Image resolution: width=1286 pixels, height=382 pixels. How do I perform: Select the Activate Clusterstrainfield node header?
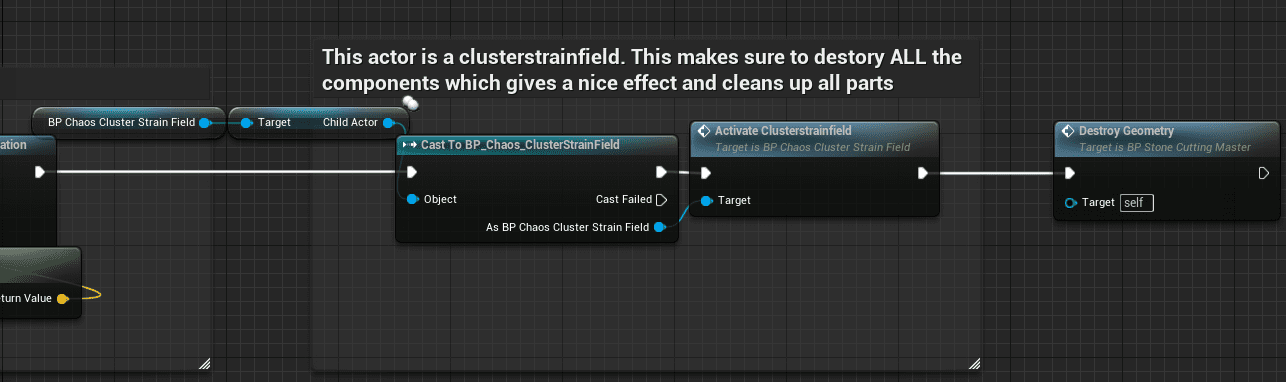(x=814, y=138)
